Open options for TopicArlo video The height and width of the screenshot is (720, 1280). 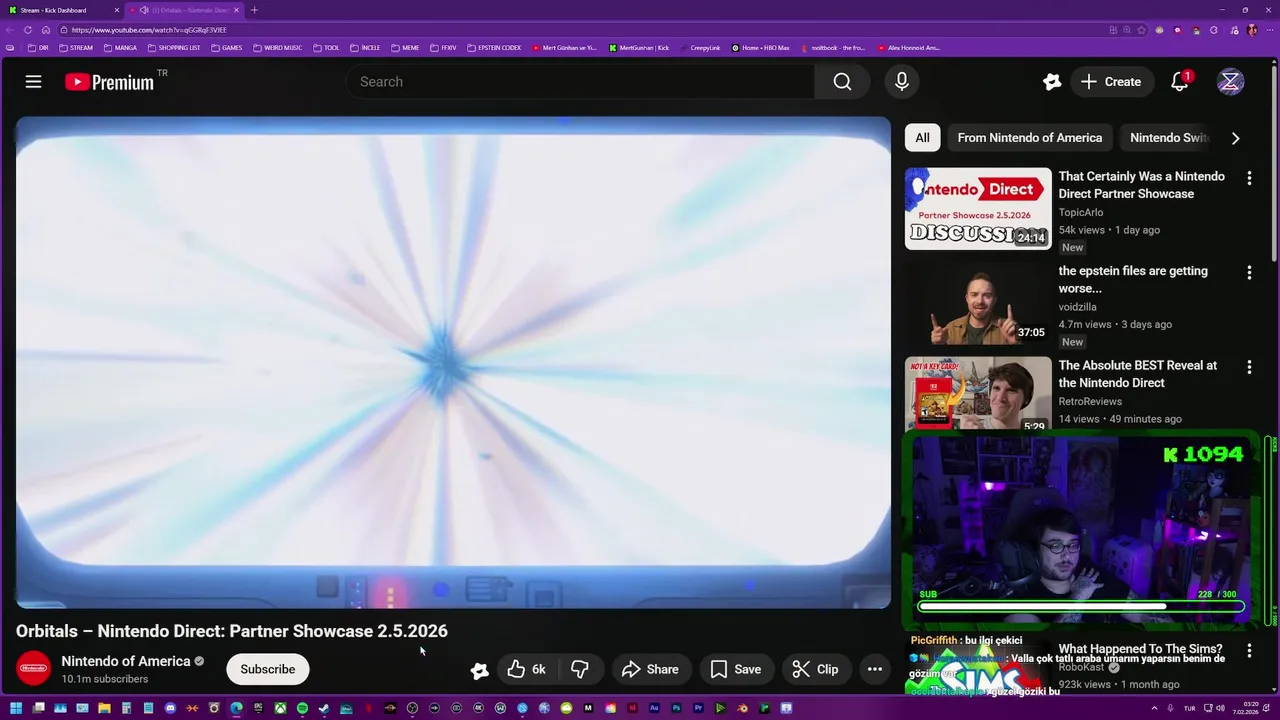1248,178
